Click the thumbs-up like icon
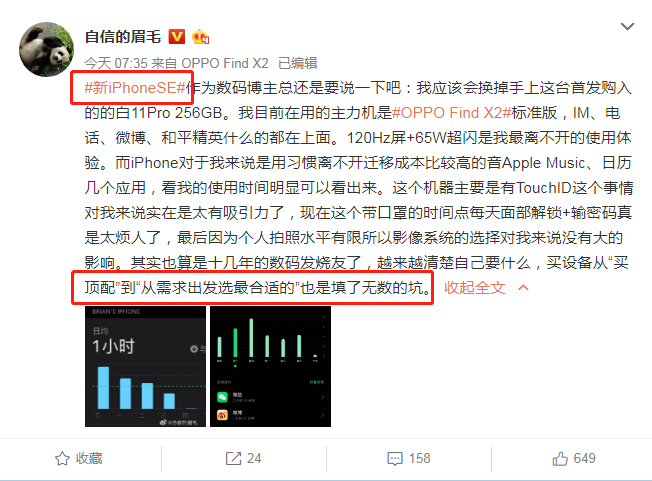The height and width of the screenshot is (481, 652). coord(560,459)
